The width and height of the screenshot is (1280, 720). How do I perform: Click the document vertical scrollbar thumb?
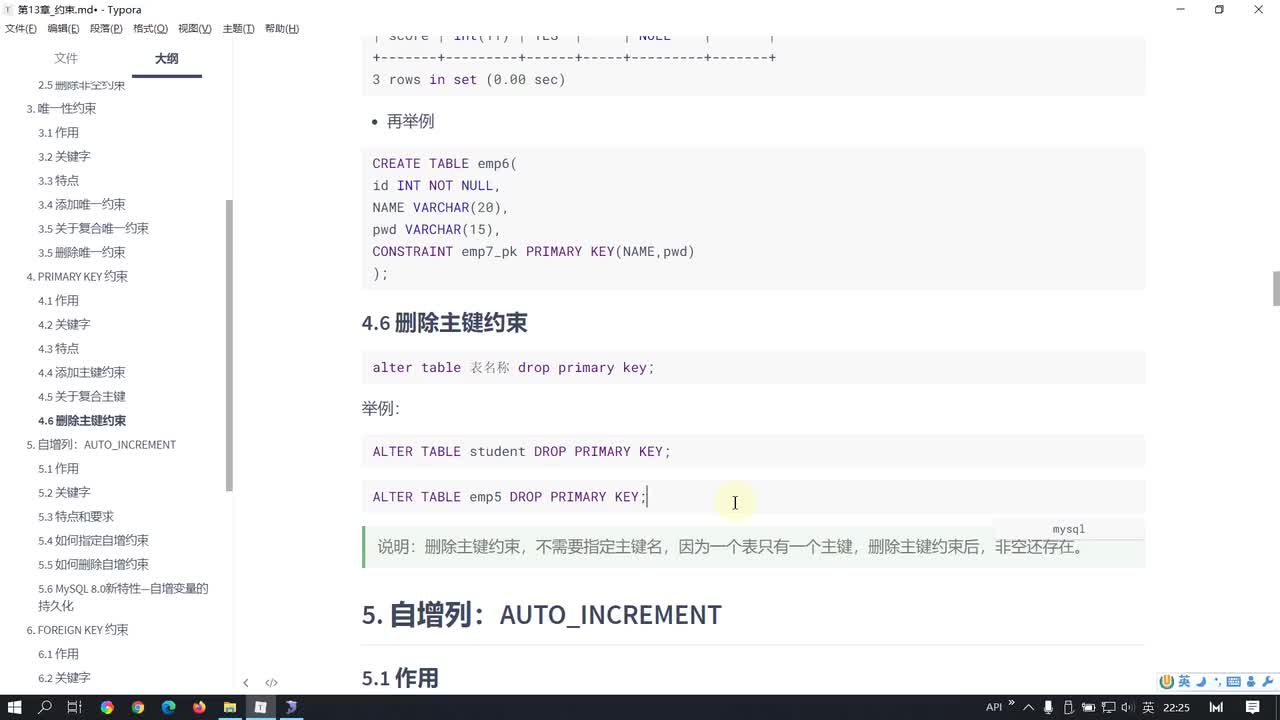pos(1276,288)
